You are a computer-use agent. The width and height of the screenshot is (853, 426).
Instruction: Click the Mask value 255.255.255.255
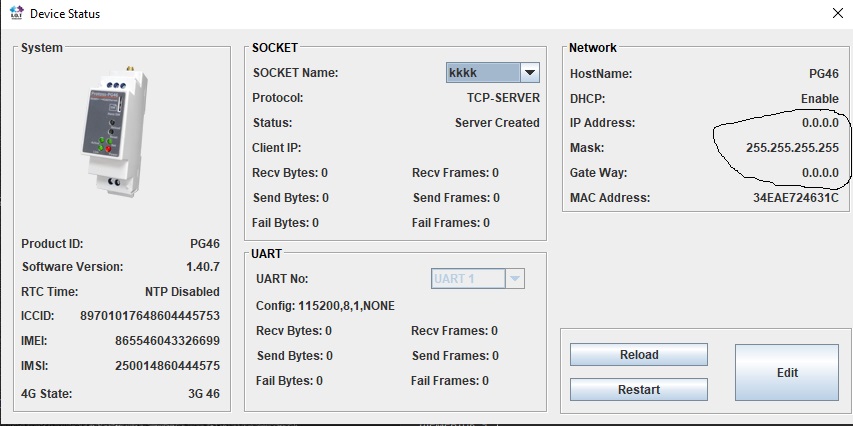pos(792,148)
